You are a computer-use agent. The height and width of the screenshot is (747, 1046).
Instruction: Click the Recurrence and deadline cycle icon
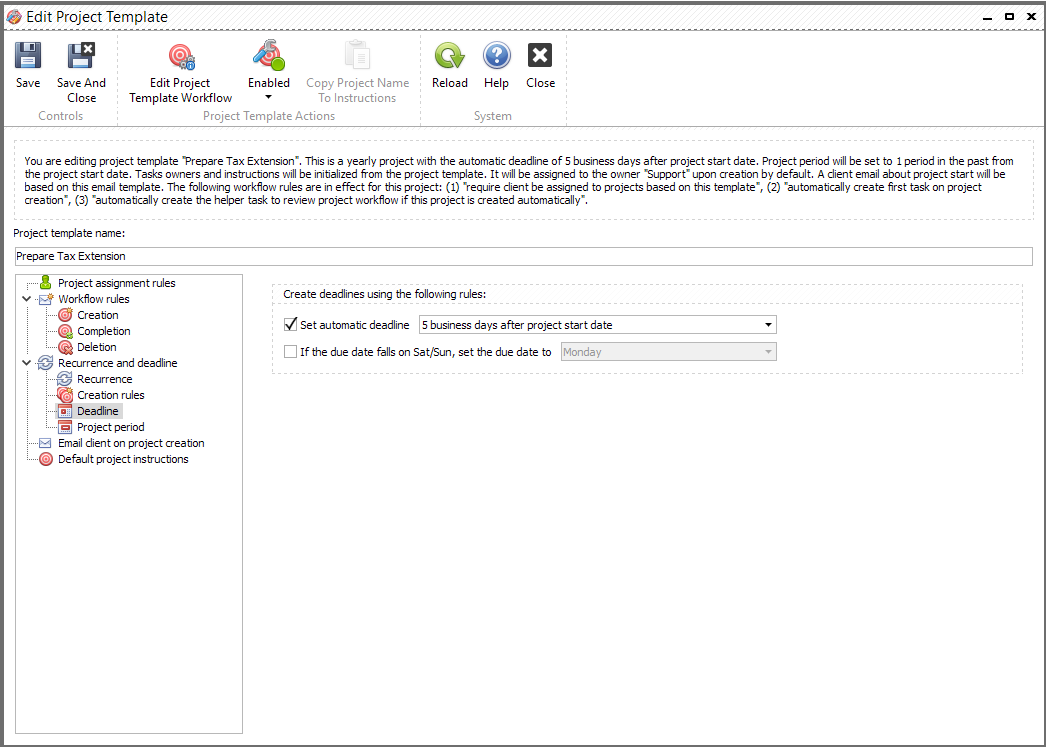45,363
